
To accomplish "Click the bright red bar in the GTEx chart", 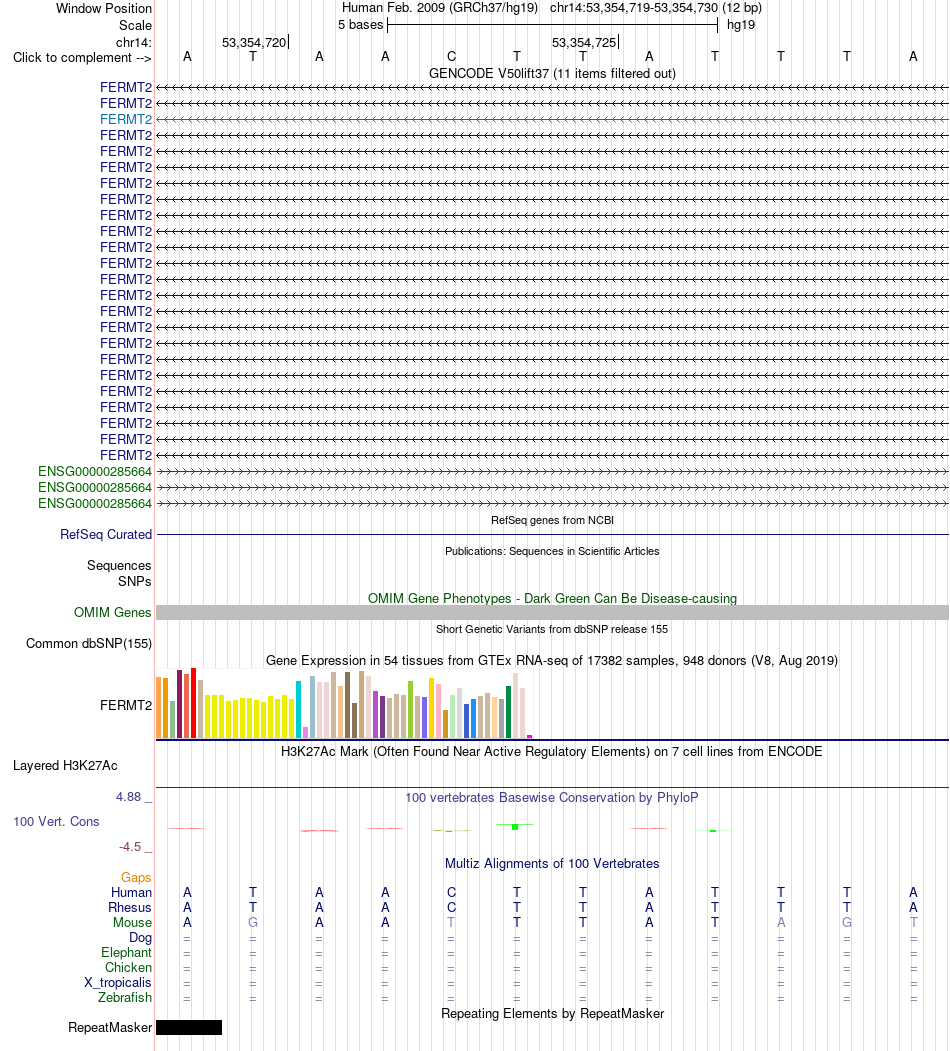I will (x=193, y=703).
